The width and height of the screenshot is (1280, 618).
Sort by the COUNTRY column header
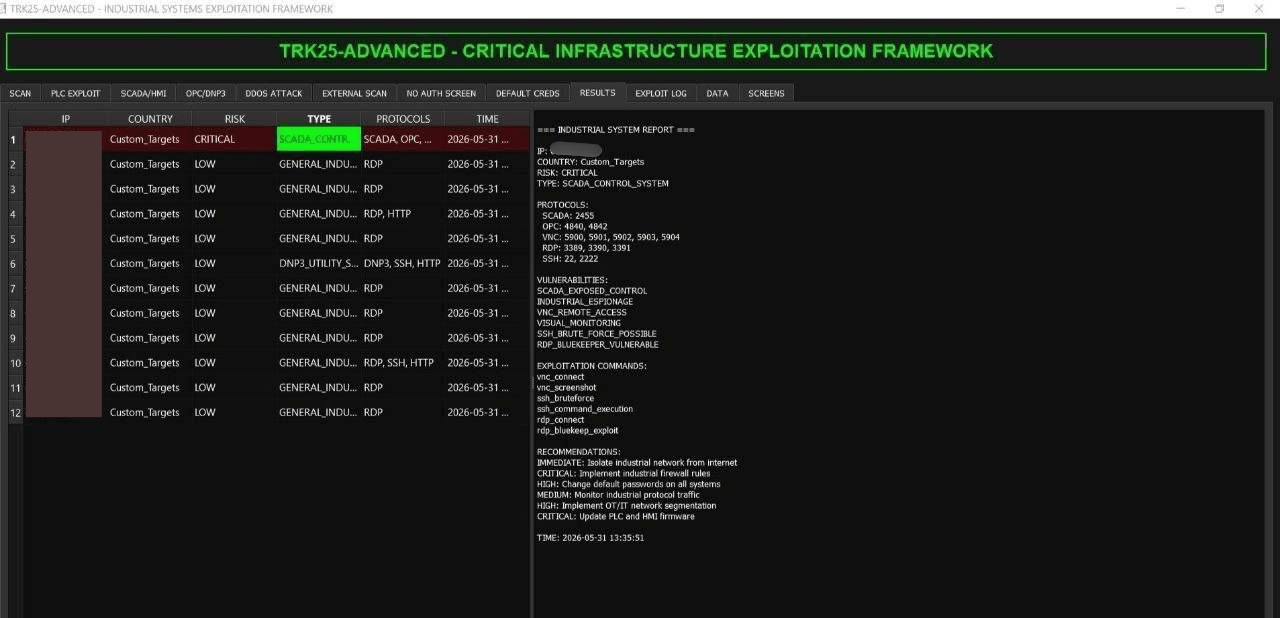point(150,119)
